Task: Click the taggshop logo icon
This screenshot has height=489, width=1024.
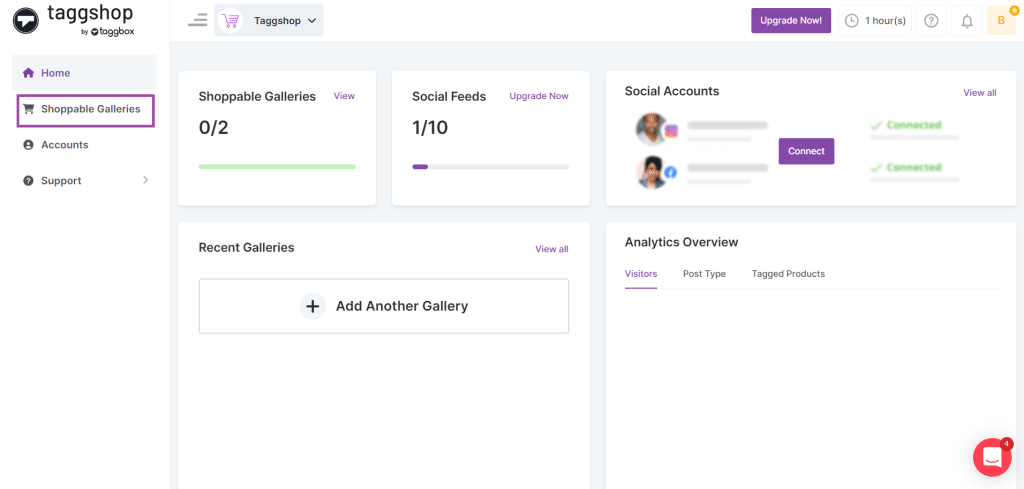Action: [25, 20]
